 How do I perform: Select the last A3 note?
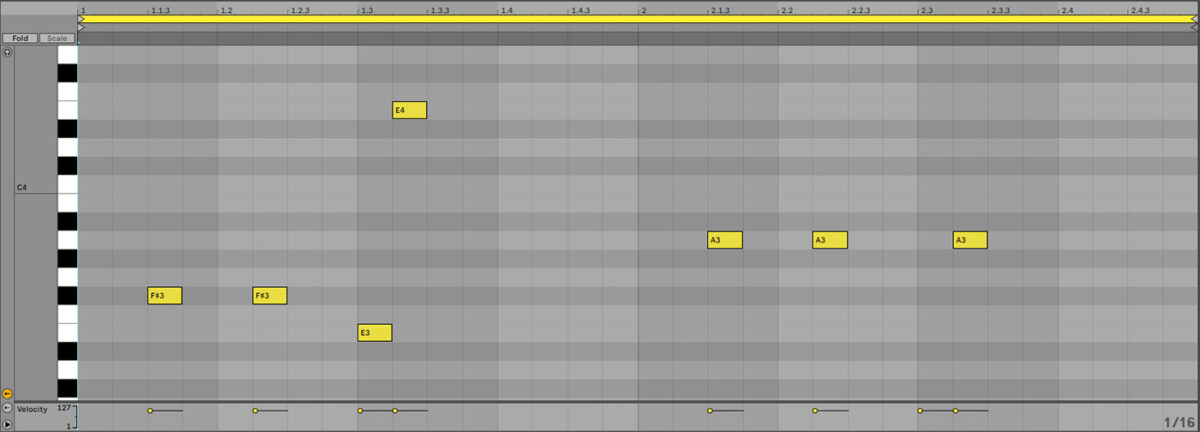point(970,240)
